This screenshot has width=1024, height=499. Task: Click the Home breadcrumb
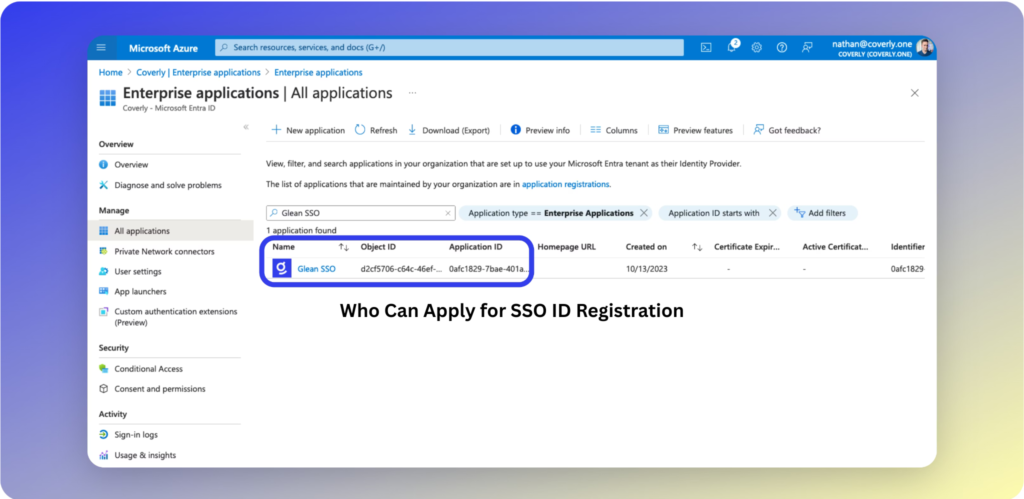point(110,72)
